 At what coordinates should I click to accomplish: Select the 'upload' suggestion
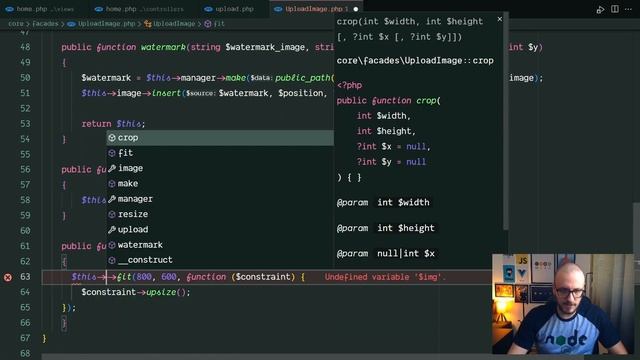220,229
